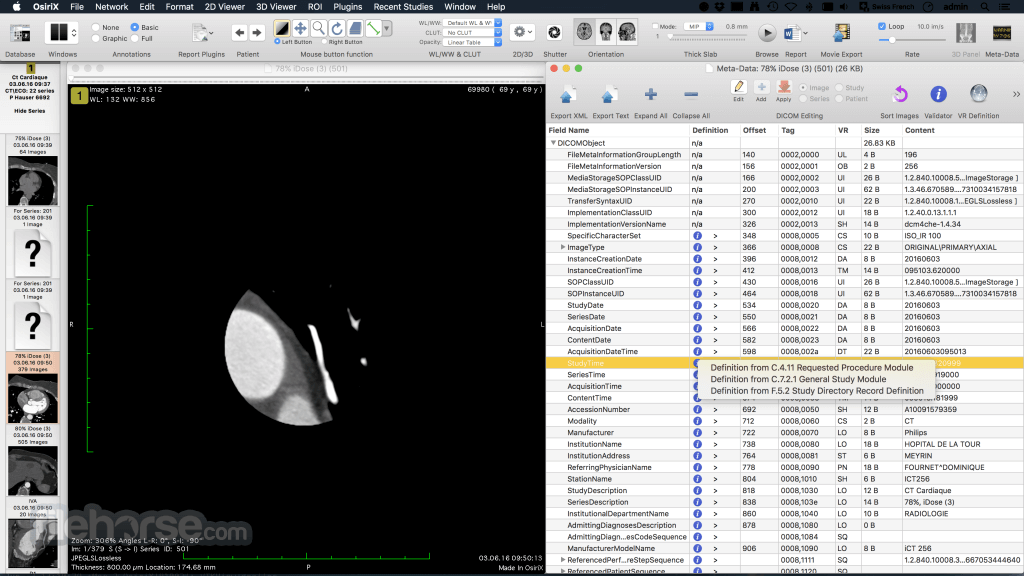1024x576 pixels.
Task: Click the Collapse All button
Action: (x=691, y=95)
